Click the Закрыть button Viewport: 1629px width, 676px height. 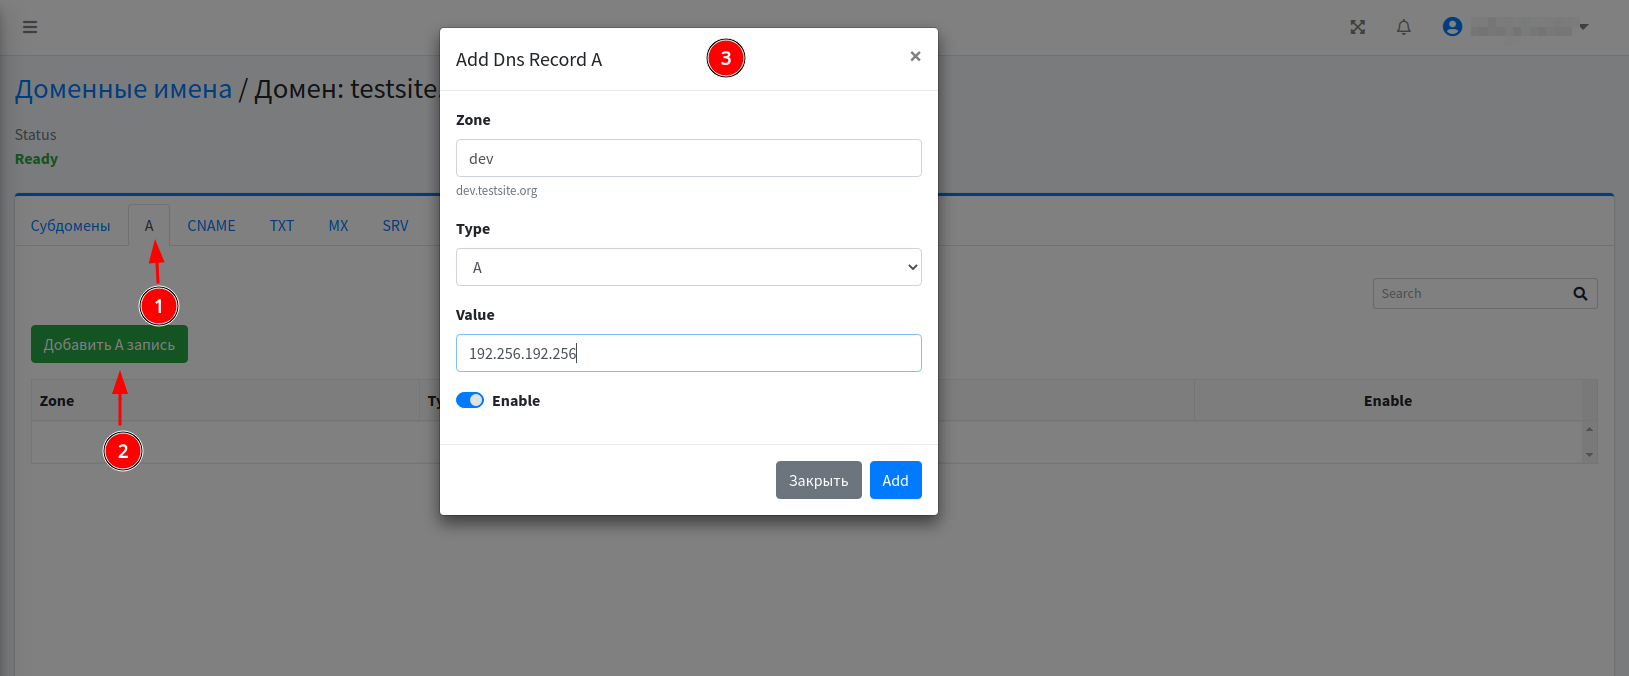coord(818,480)
